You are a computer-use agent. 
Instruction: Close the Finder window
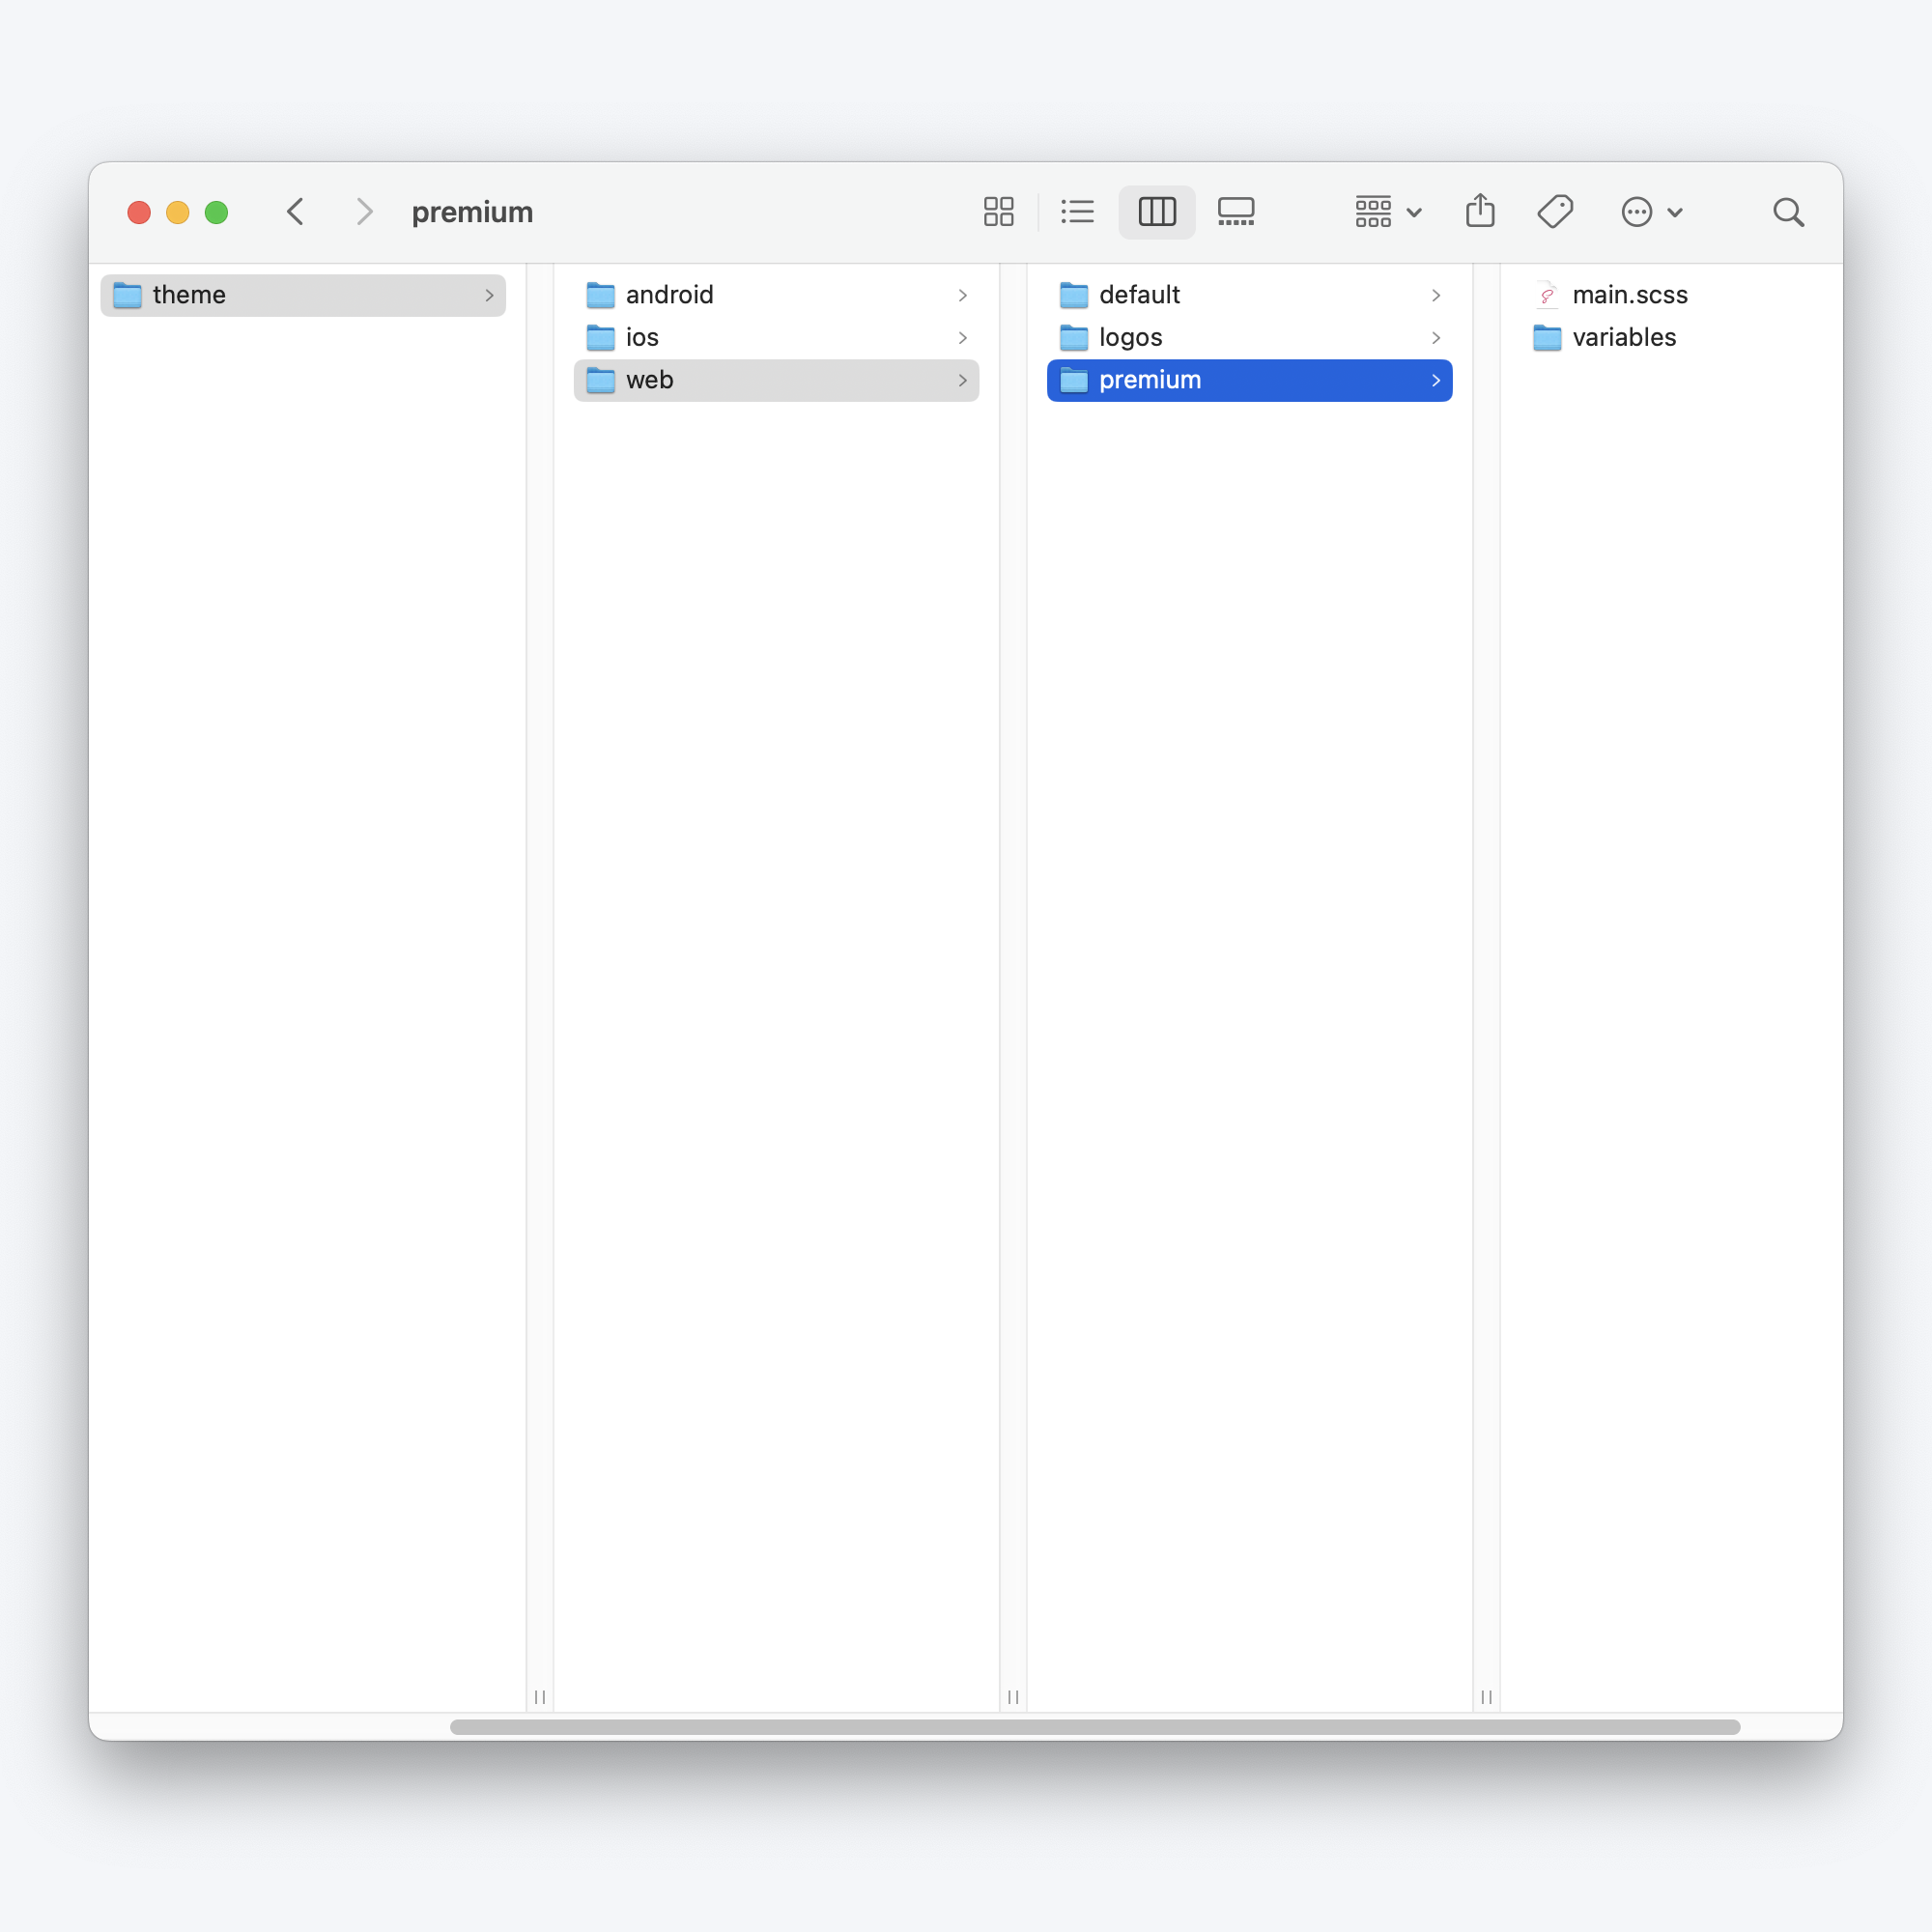pos(139,212)
